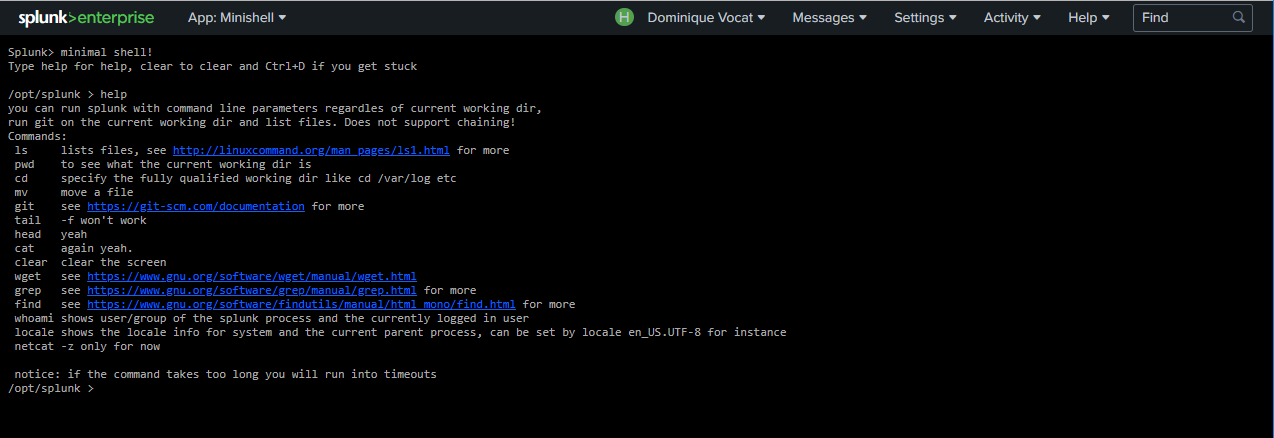The image size is (1274, 438).
Task: Open the App: Minishell dropdown
Action: click(x=236, y=17)
